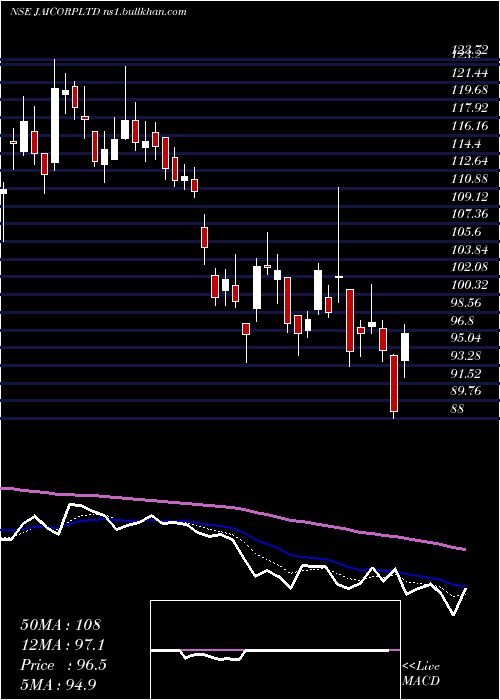The height and width of the screenshot is (700, 500).
Task: Select the 112.64 price label
Action: (x=469, y=161)
